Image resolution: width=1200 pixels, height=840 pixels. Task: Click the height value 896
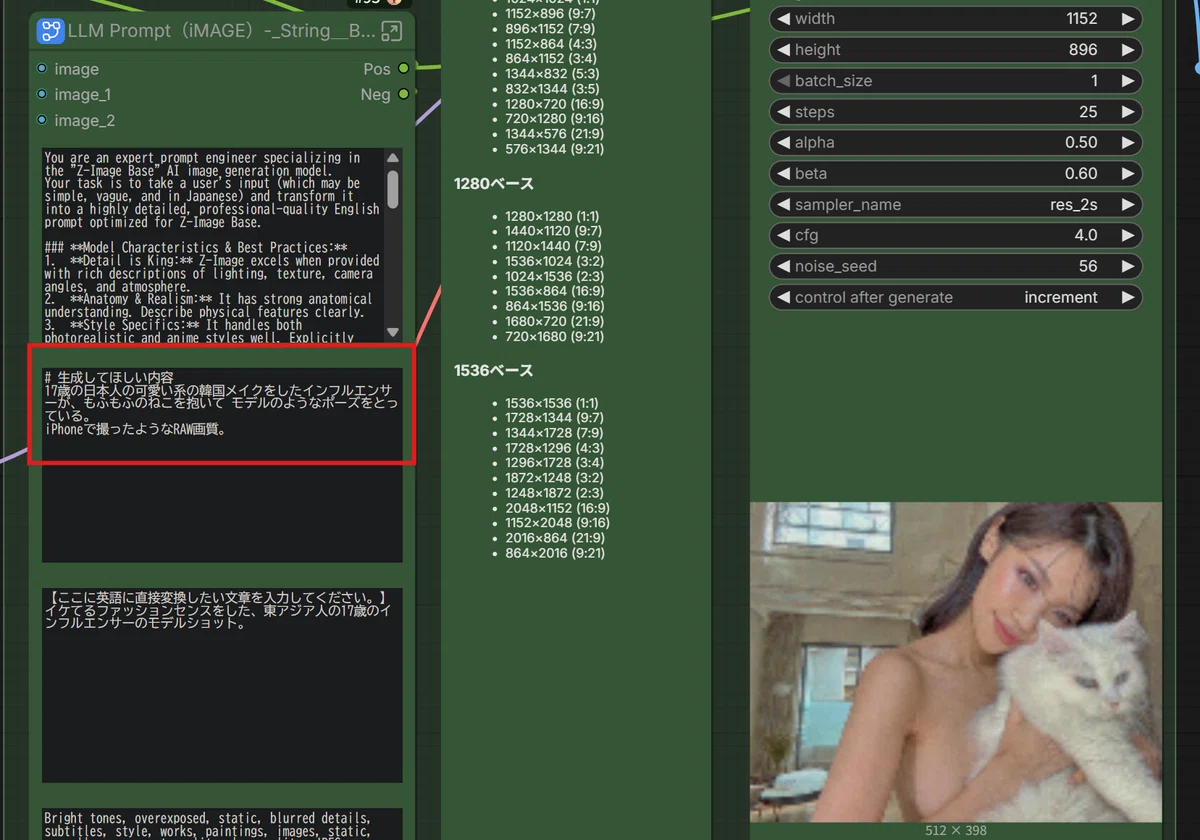tap(1083, 50)
